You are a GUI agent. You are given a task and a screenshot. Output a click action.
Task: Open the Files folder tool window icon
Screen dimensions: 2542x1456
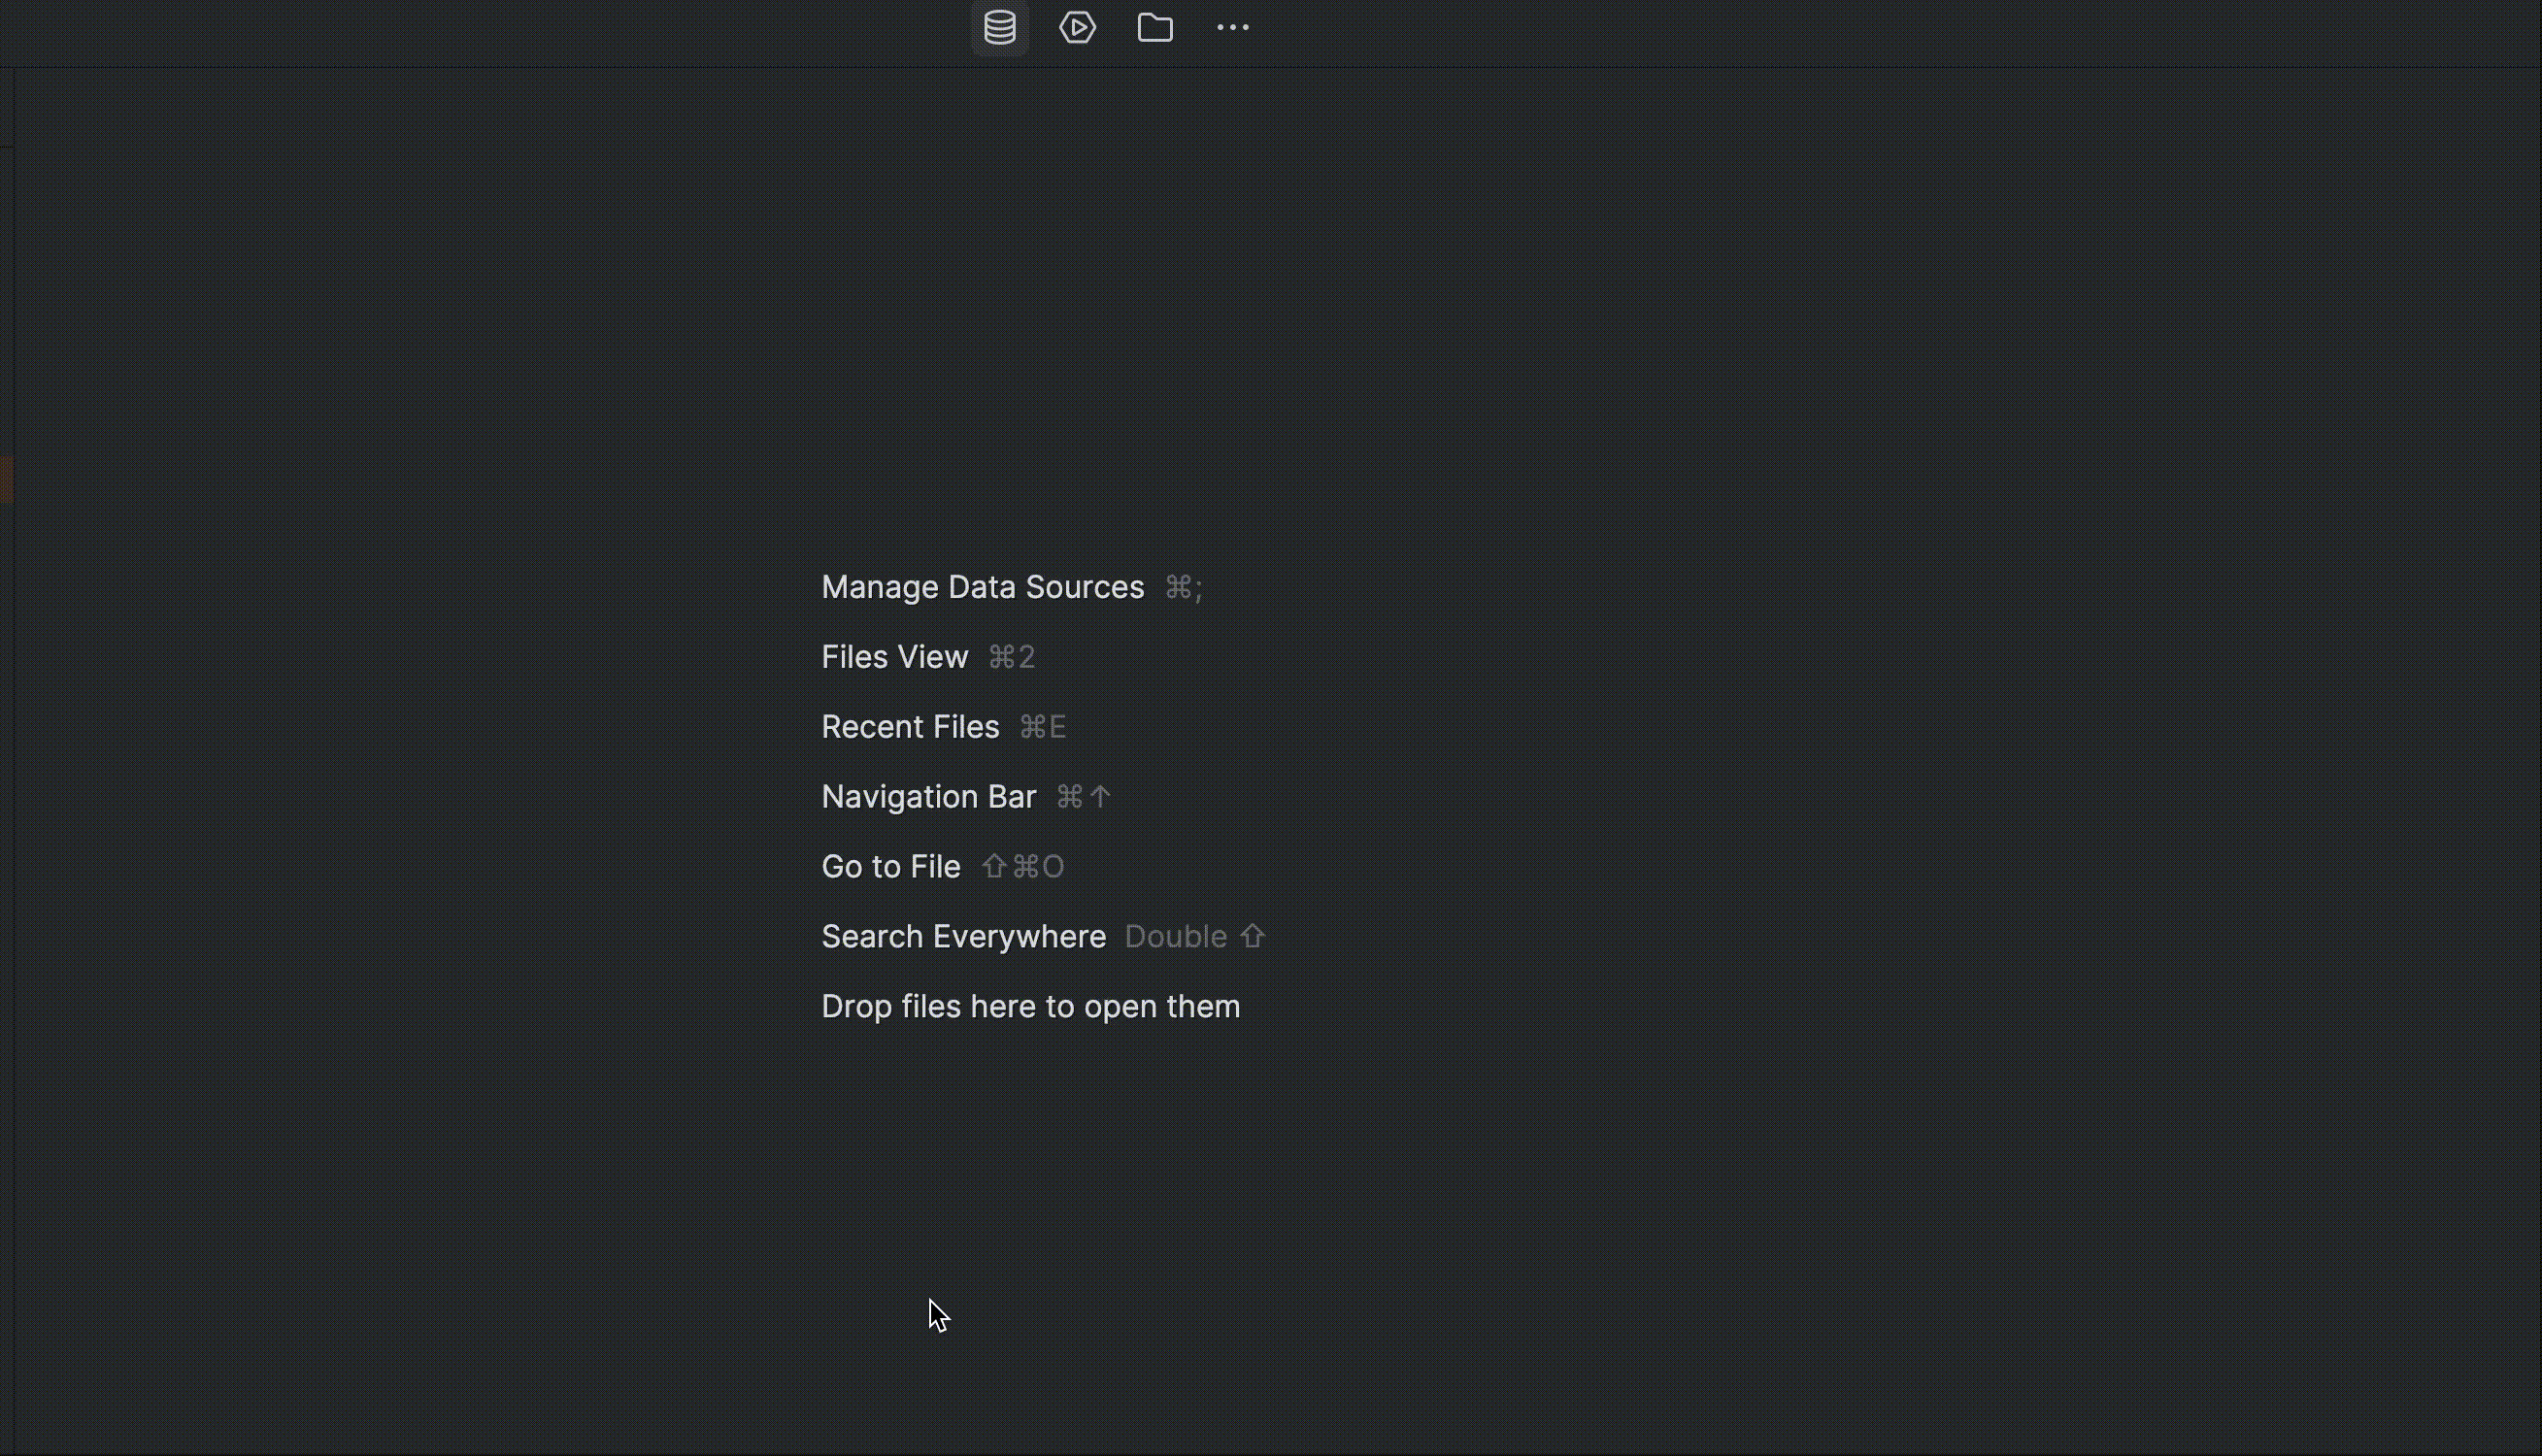click(x=1155, y=28)
